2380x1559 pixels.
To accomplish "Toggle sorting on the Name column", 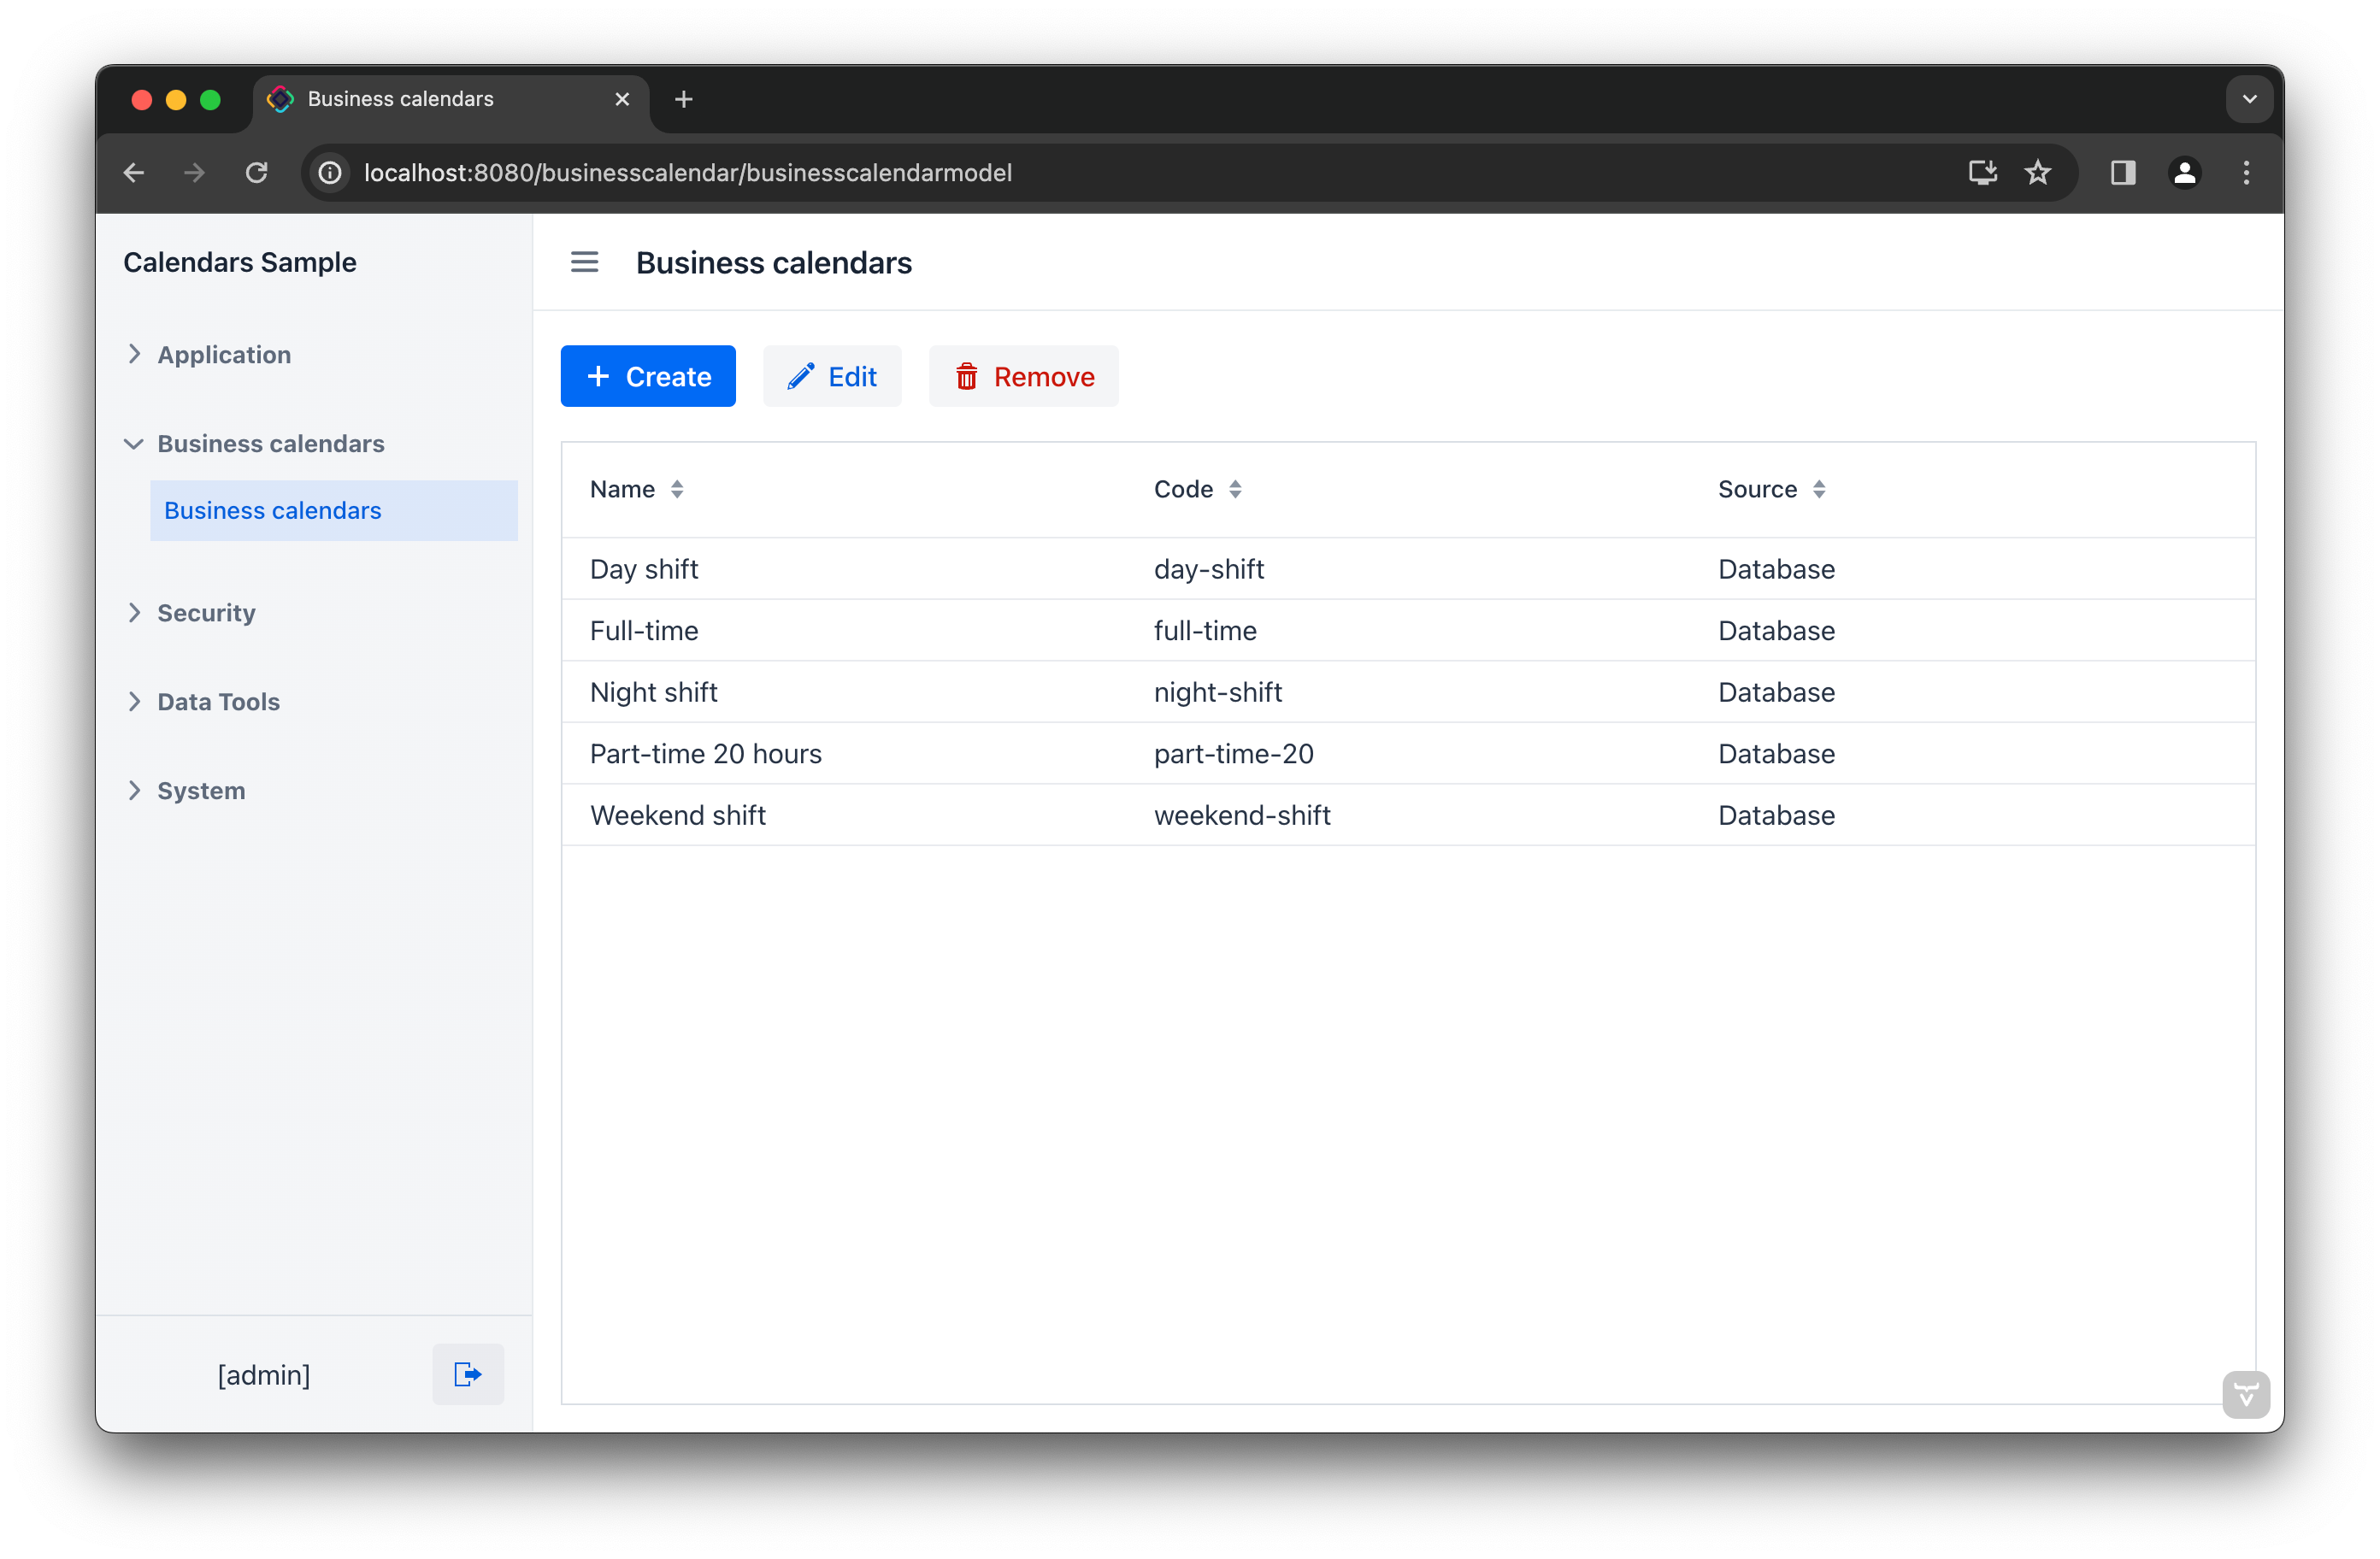I will [677, 489].
